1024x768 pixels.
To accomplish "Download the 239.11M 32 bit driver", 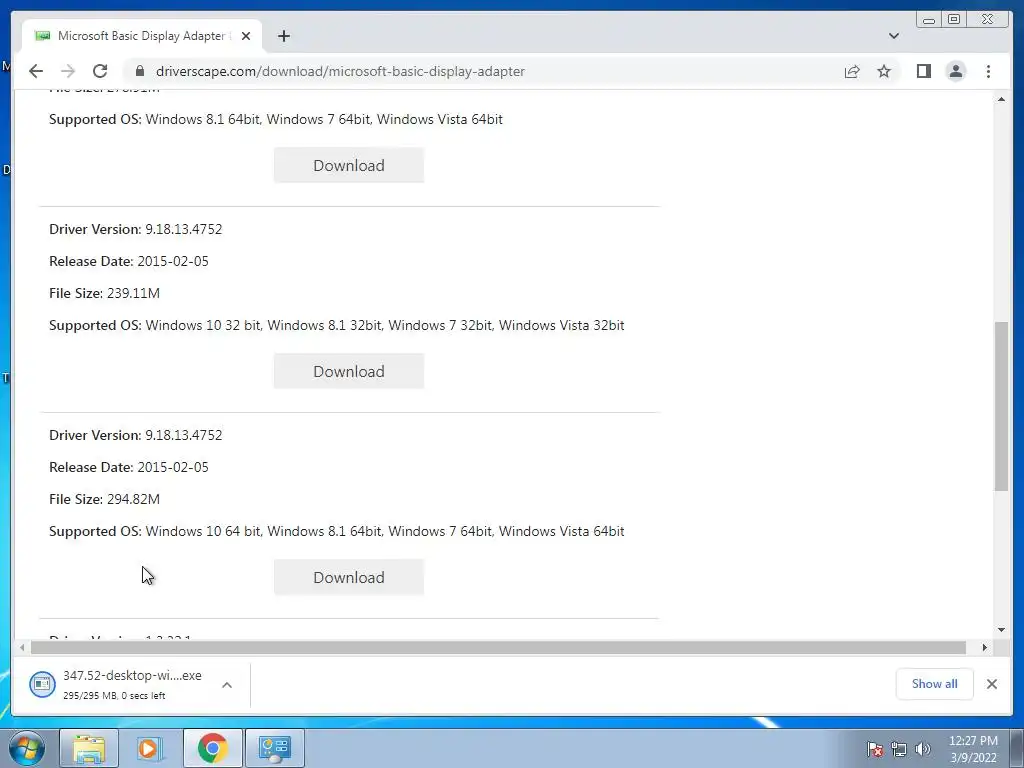I will point(349,371).
